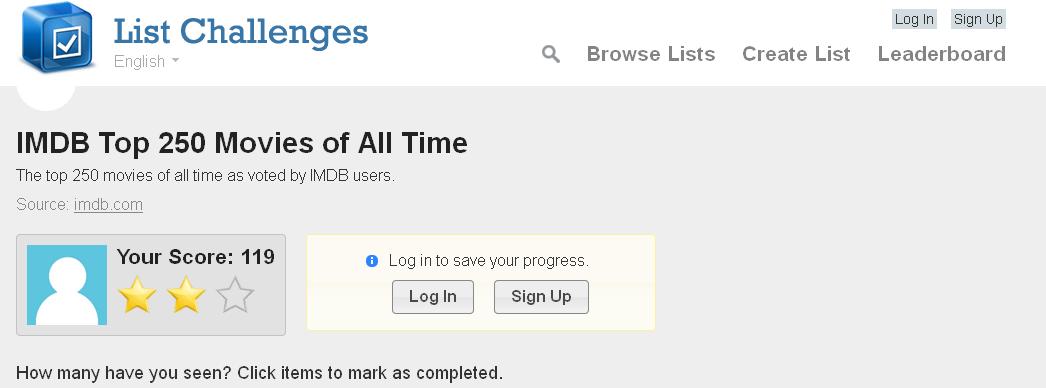Click the empty third star
Screen dimensions: 1046x388
[x=235, y=295]
